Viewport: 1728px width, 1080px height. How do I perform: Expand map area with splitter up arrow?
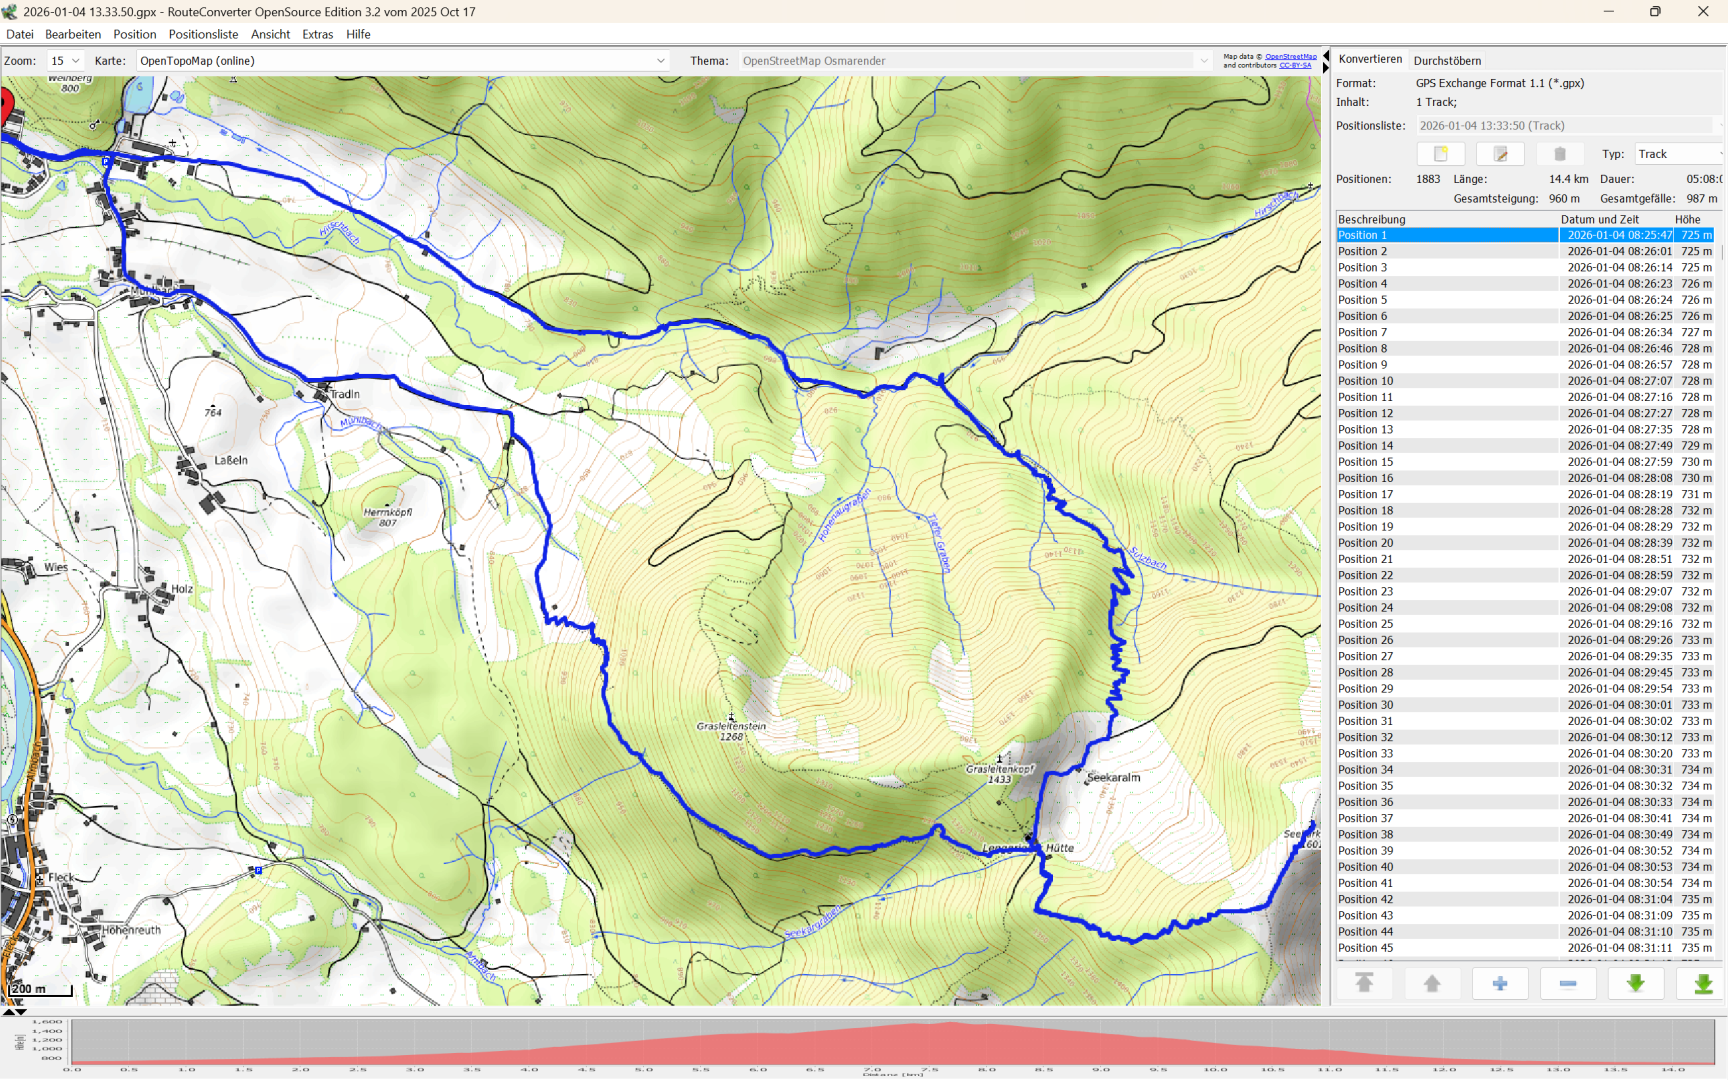pyautogui.click(x=8, y=1012)
